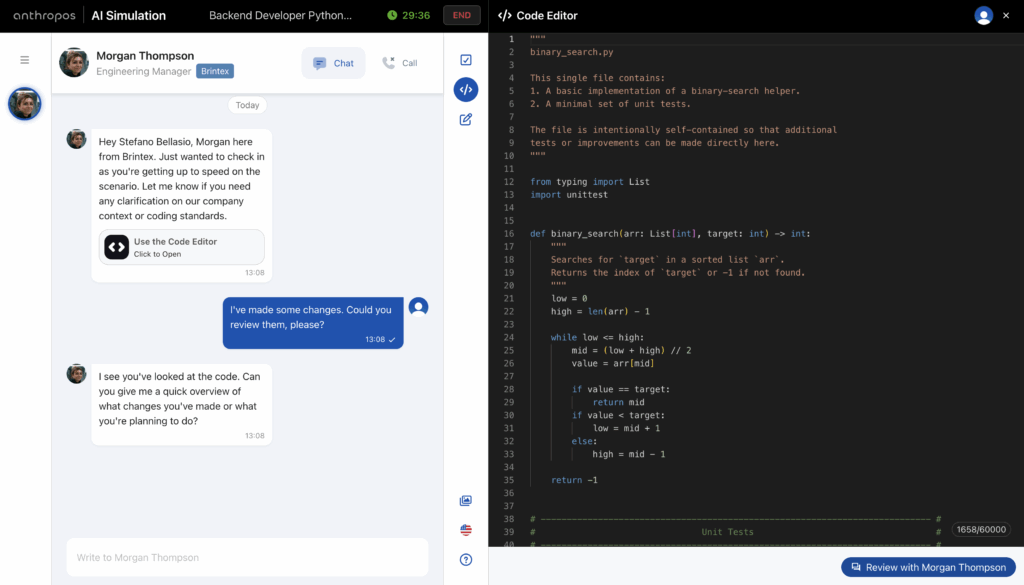Open the tasks checklist panel icon

tap(465, 60)
